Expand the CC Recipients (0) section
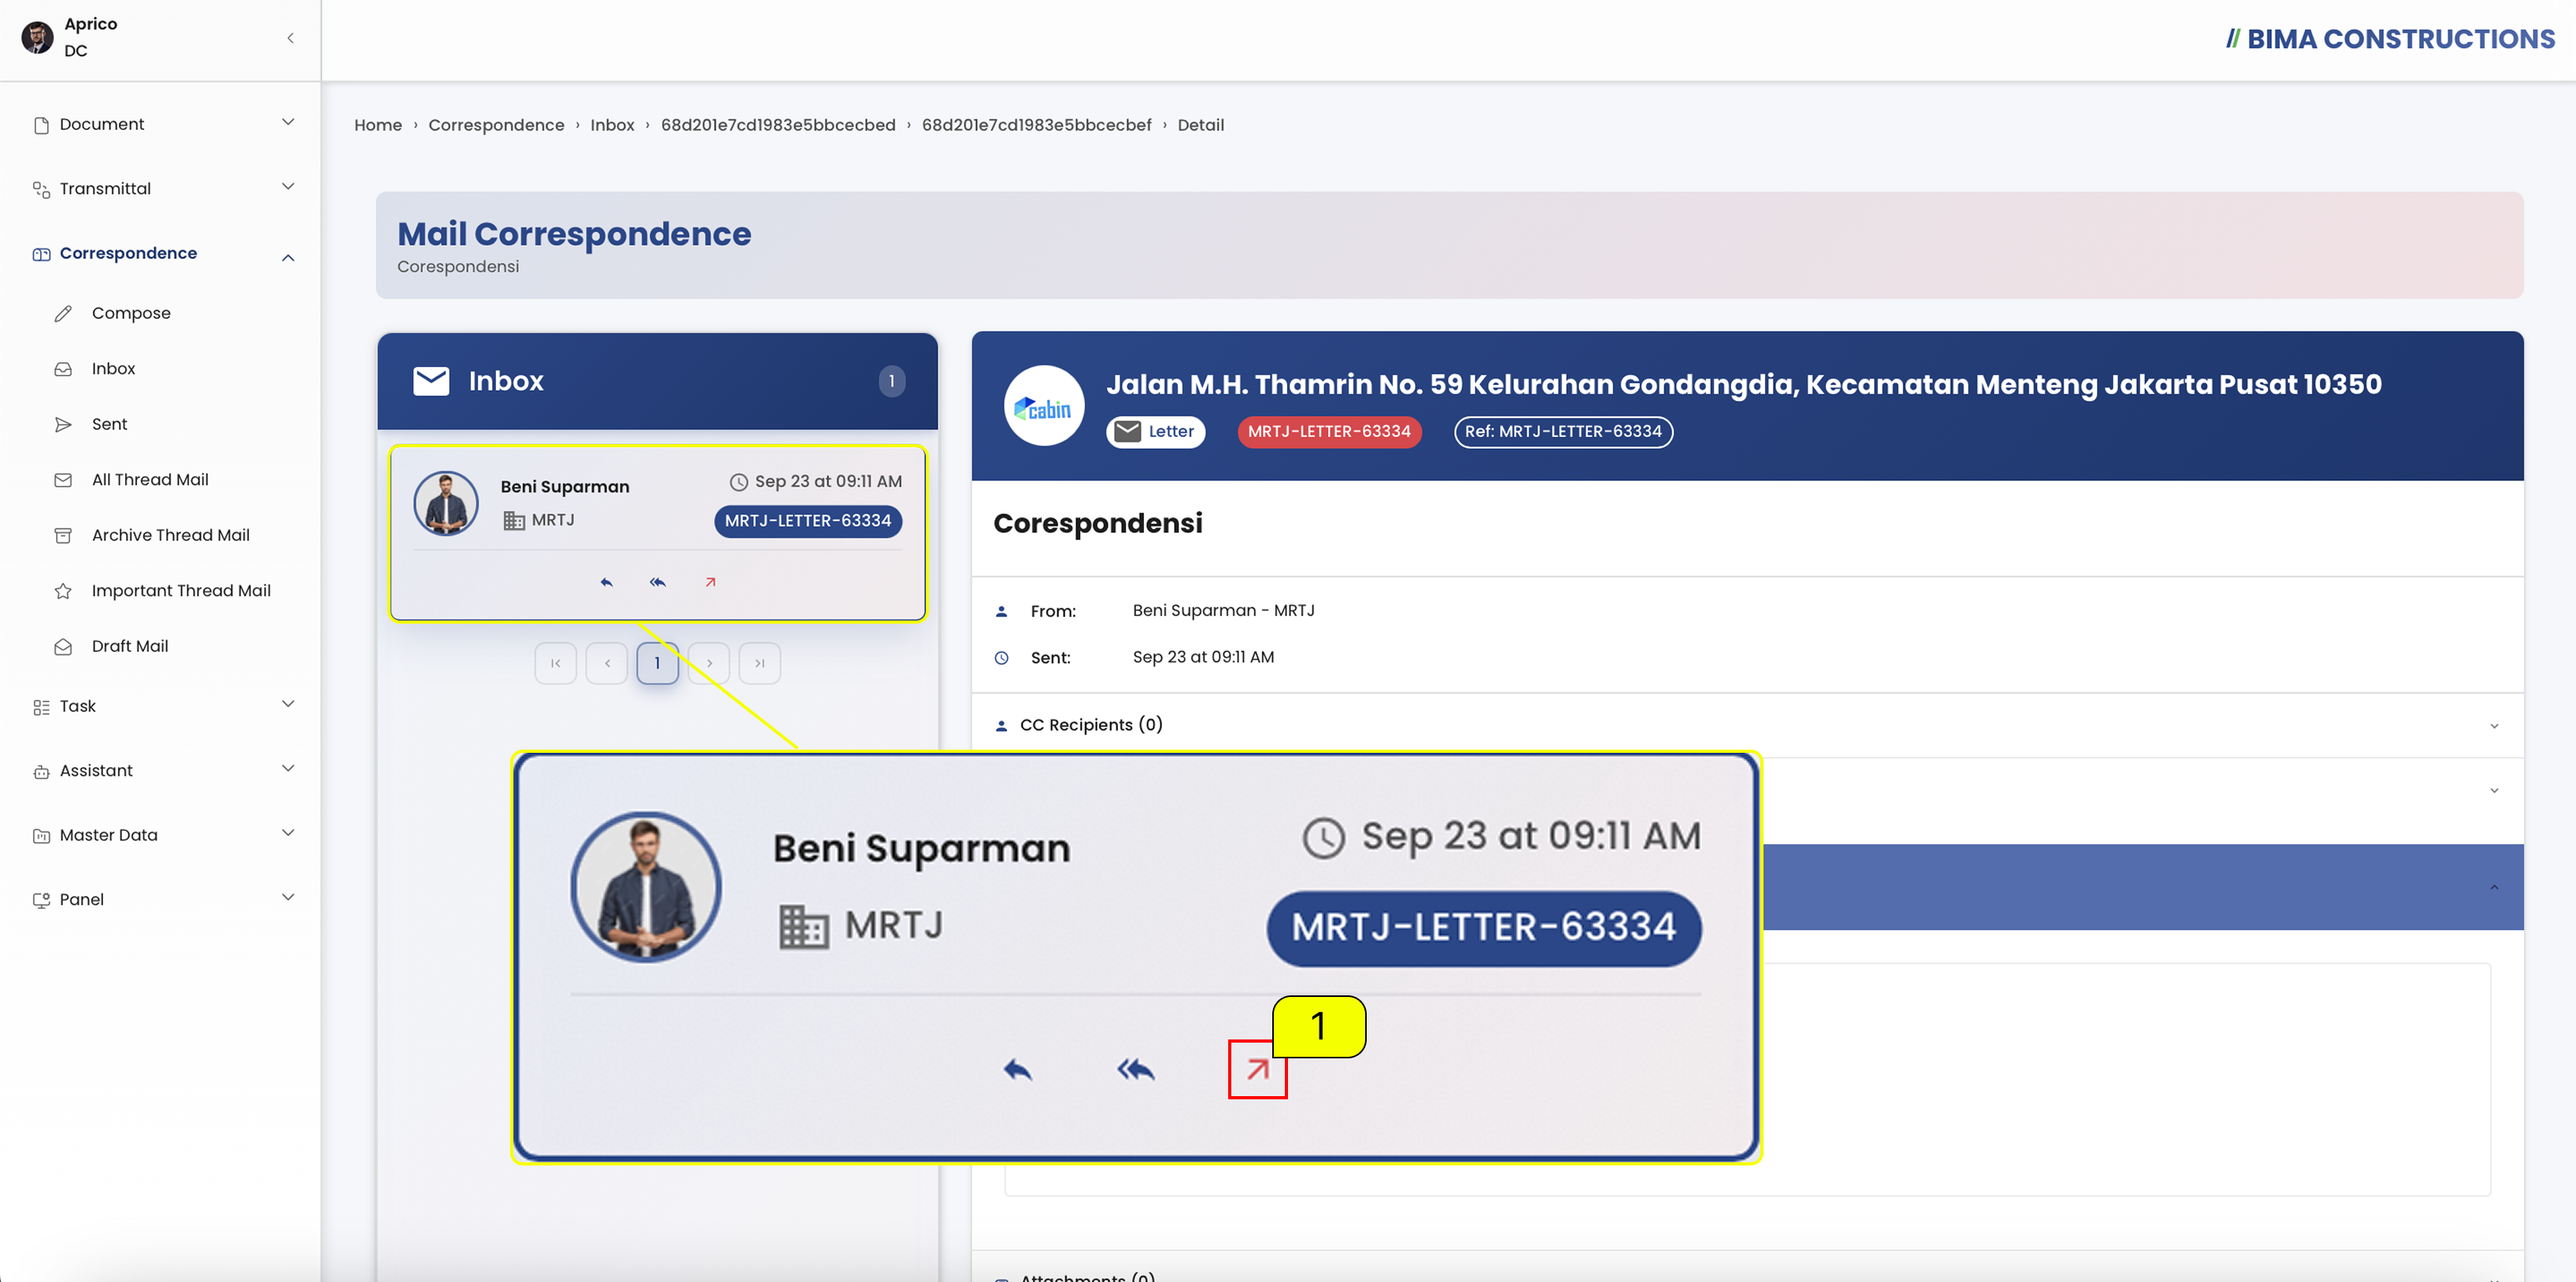Screen dimensions: 2576x1282 click(1746, 725)
